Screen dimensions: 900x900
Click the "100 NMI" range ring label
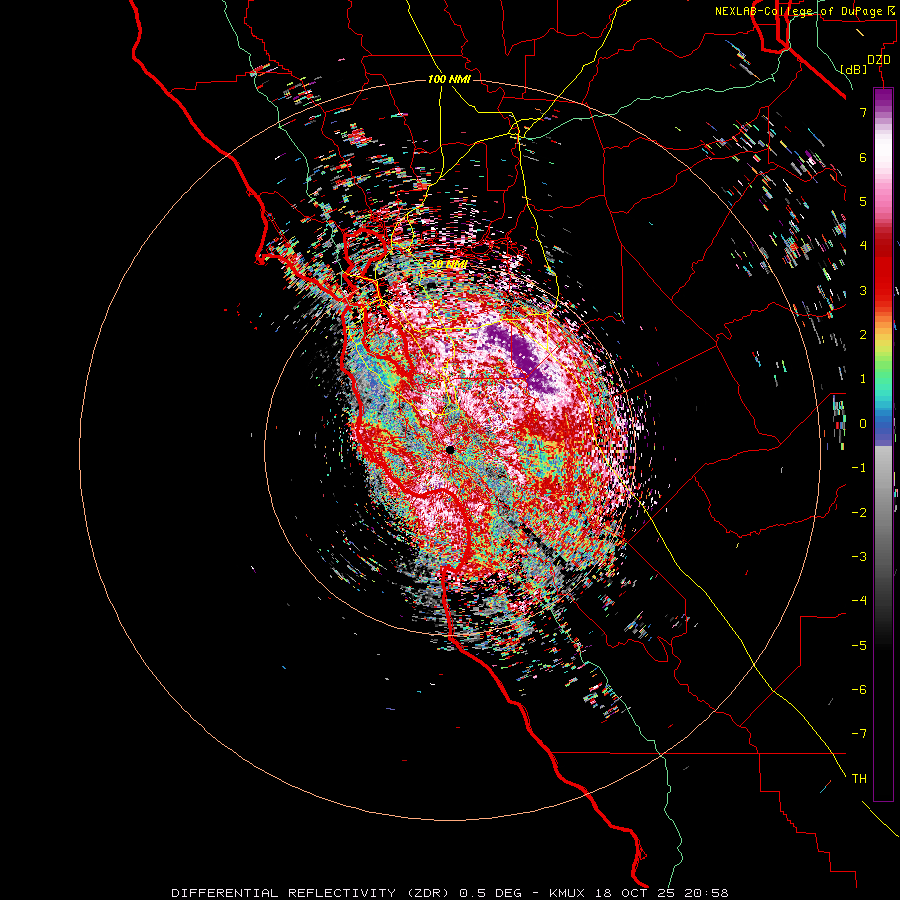tap(449, 79)
